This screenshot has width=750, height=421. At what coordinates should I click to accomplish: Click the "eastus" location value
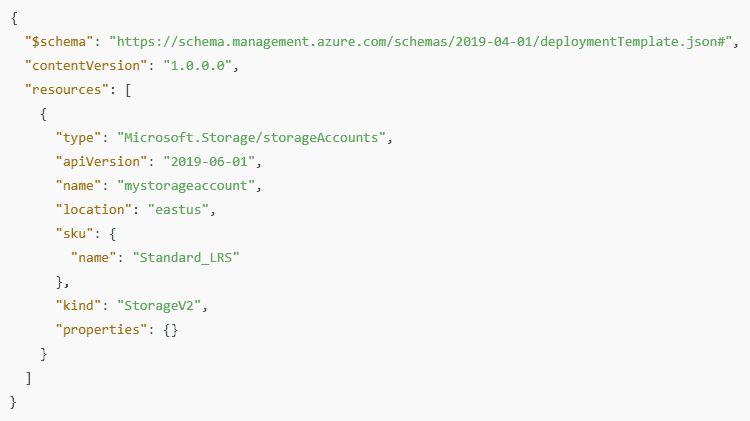[179, 209]
